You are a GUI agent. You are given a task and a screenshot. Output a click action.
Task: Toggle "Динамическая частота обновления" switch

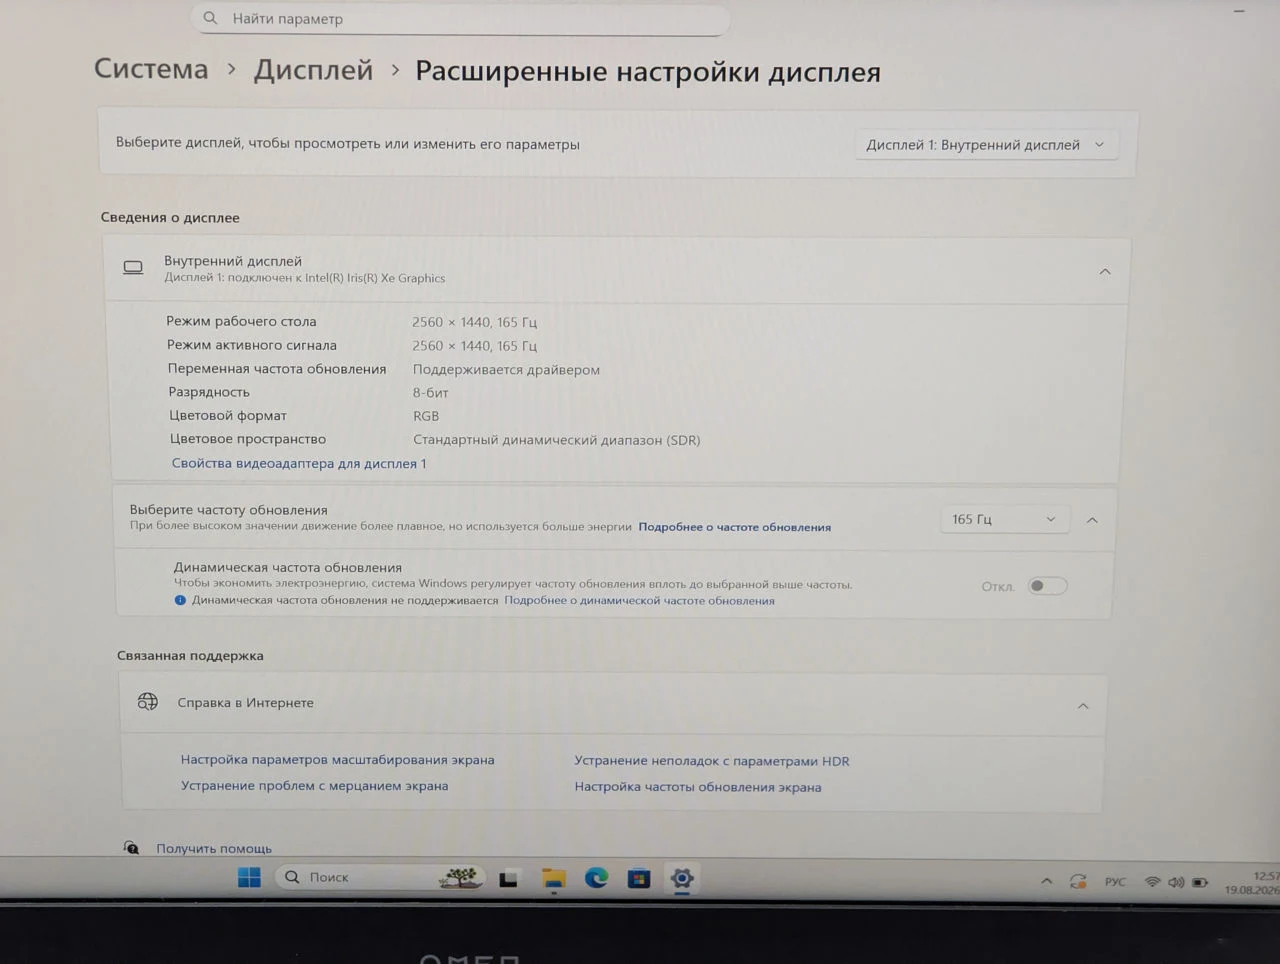(1047, 586)
